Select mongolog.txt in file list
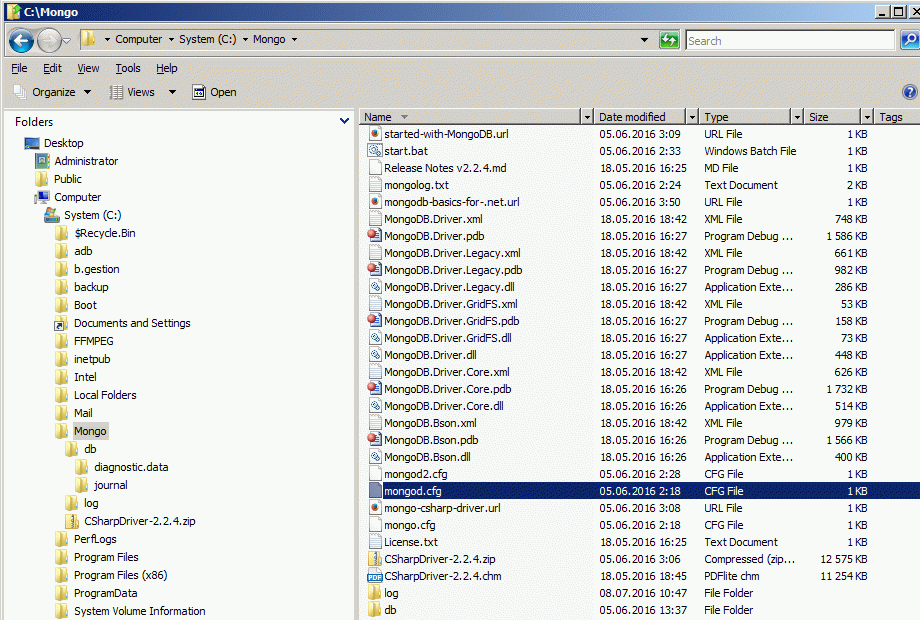Screen dimensions: 920x620 click(x=416, y=185)
